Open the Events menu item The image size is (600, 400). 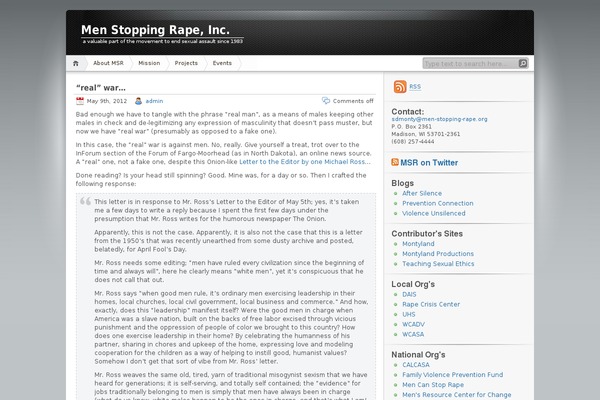pyautogui.click(x=222, y=63)
